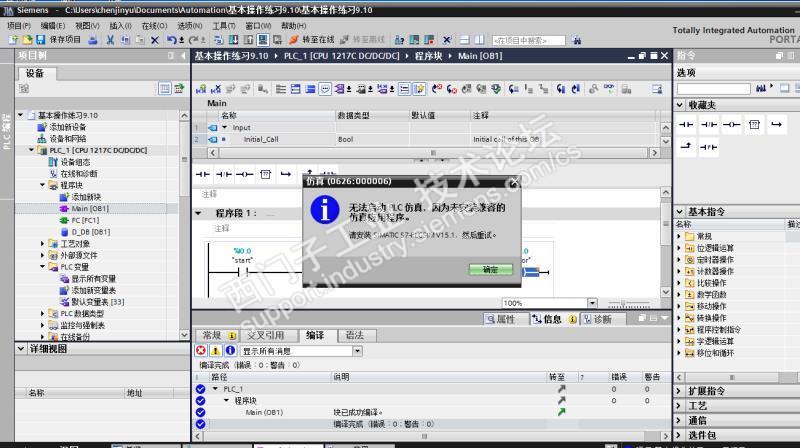The image size is (800, 448).
Task: Go to Main (OB1) via green arrow
Action: tap(562, 412)
